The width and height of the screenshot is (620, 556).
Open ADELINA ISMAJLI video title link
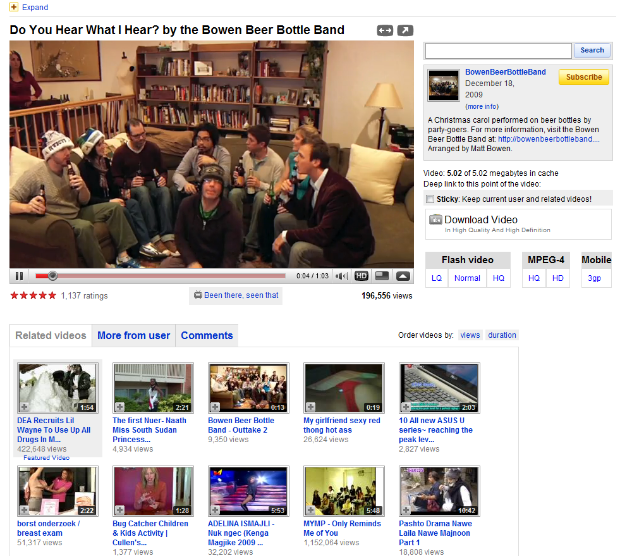(x=241, y=533)
